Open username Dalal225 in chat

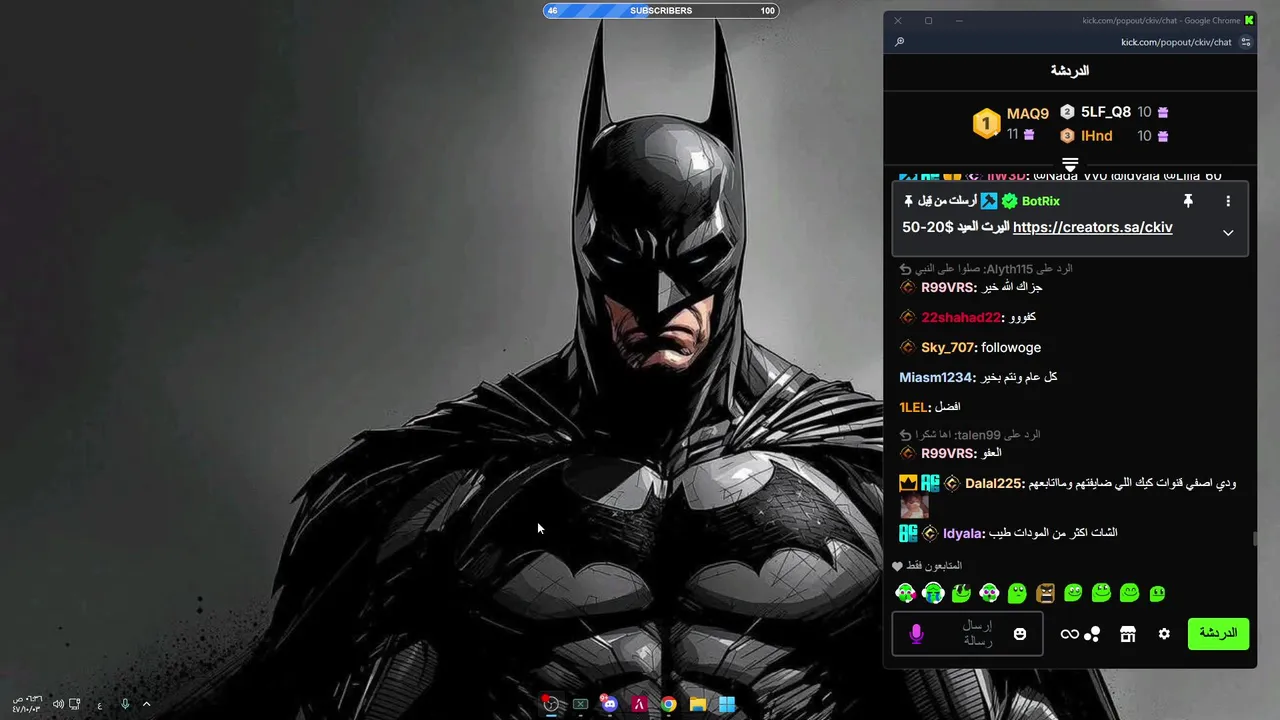(x=993, y=483)
